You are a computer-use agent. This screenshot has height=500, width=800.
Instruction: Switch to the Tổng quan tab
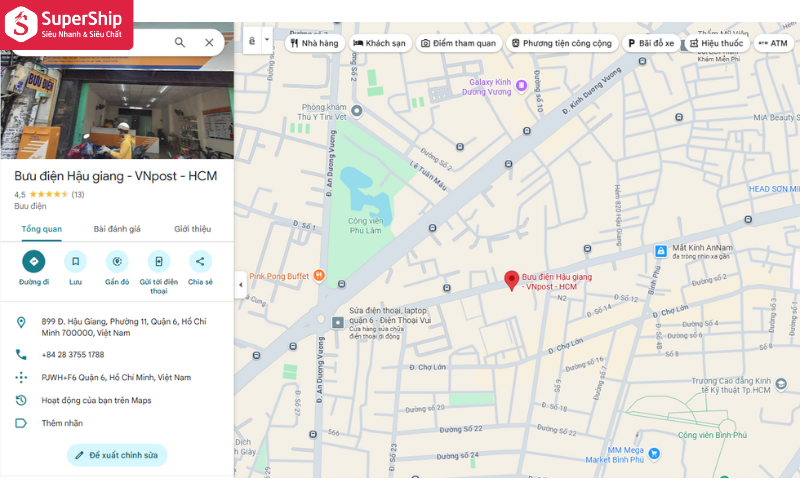pos(41,229)
